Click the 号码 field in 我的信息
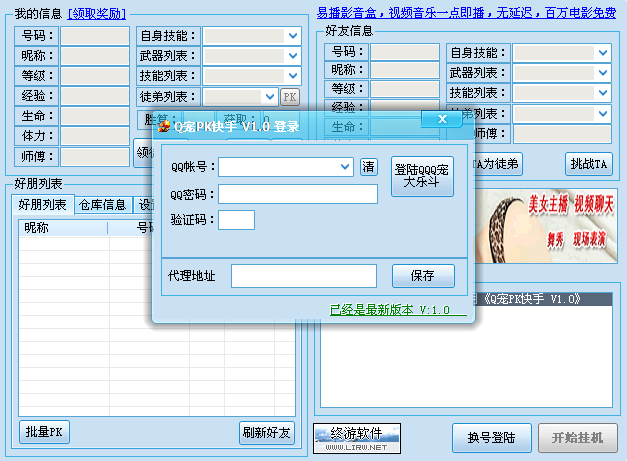This screenshot has width=627, height=461. point(95,36)
